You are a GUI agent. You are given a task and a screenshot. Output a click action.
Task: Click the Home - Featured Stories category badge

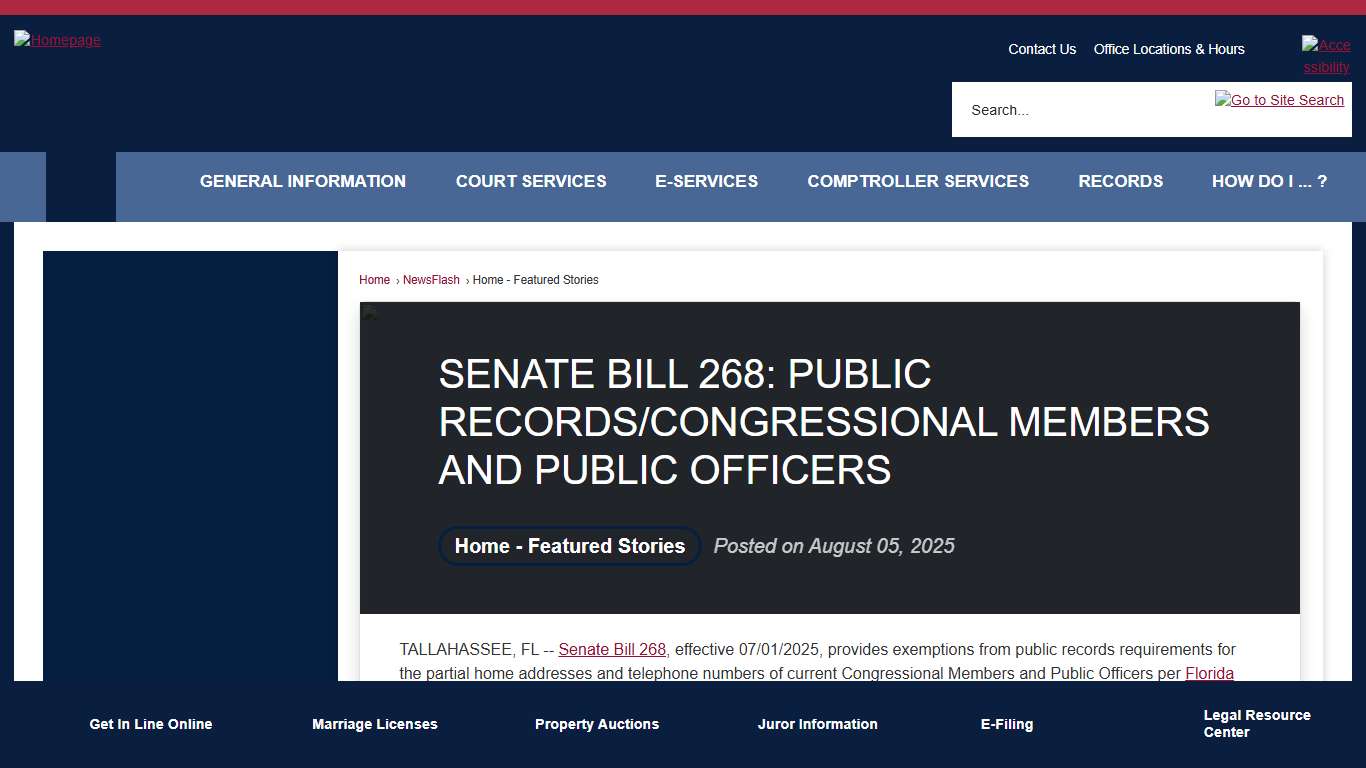point(569,546)
